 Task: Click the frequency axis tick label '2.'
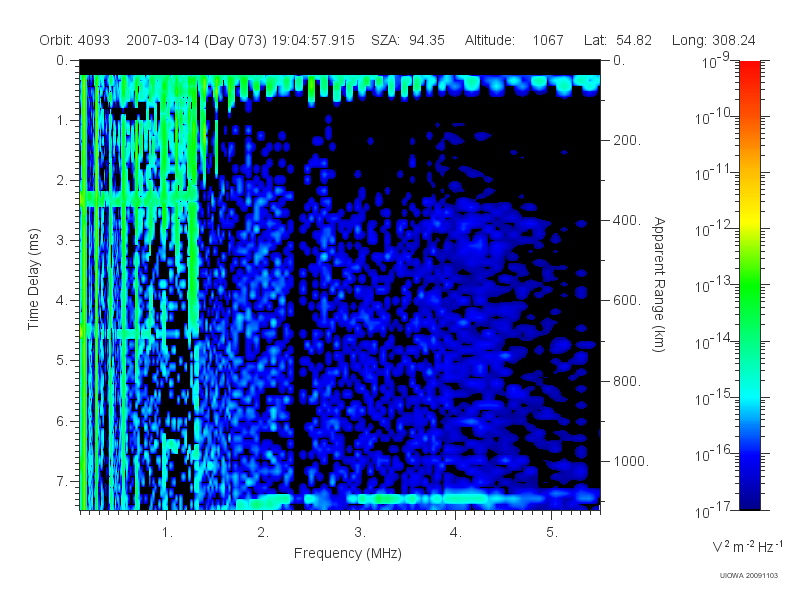(263, 533)
